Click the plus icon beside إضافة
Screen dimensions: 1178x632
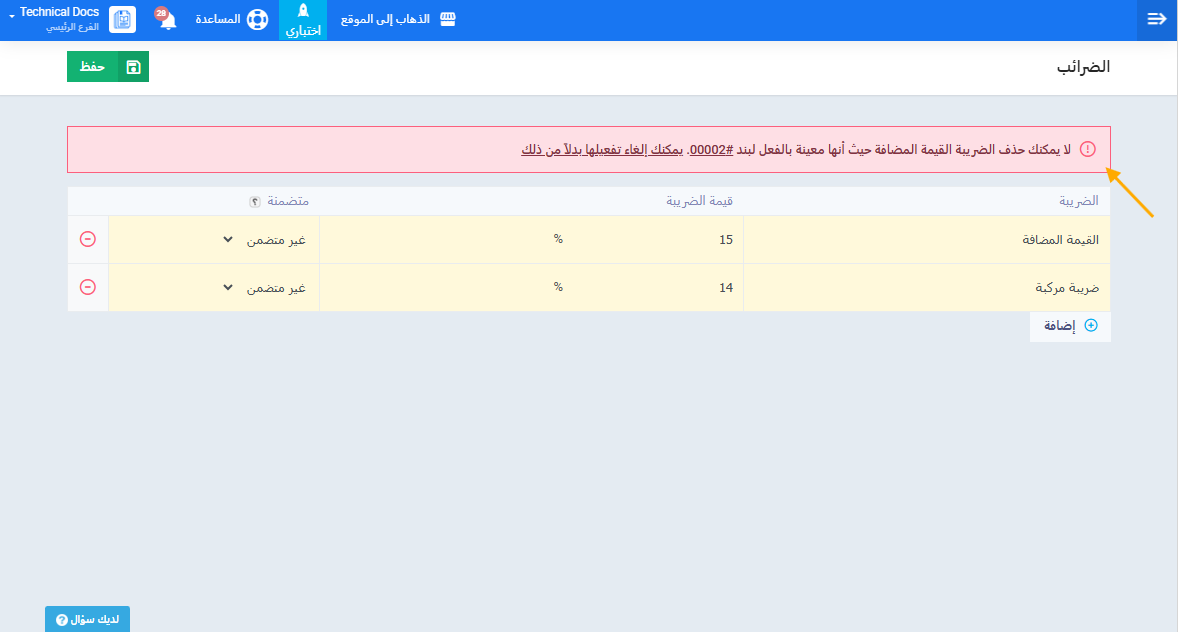click(x=1091, y=325)
